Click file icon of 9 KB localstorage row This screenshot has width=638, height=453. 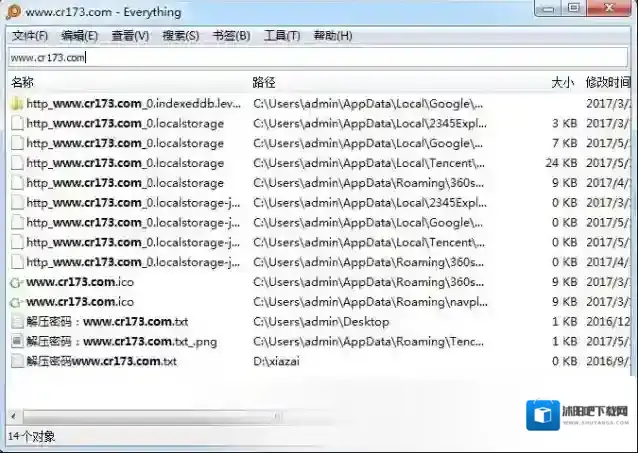(x=17, y=183)
